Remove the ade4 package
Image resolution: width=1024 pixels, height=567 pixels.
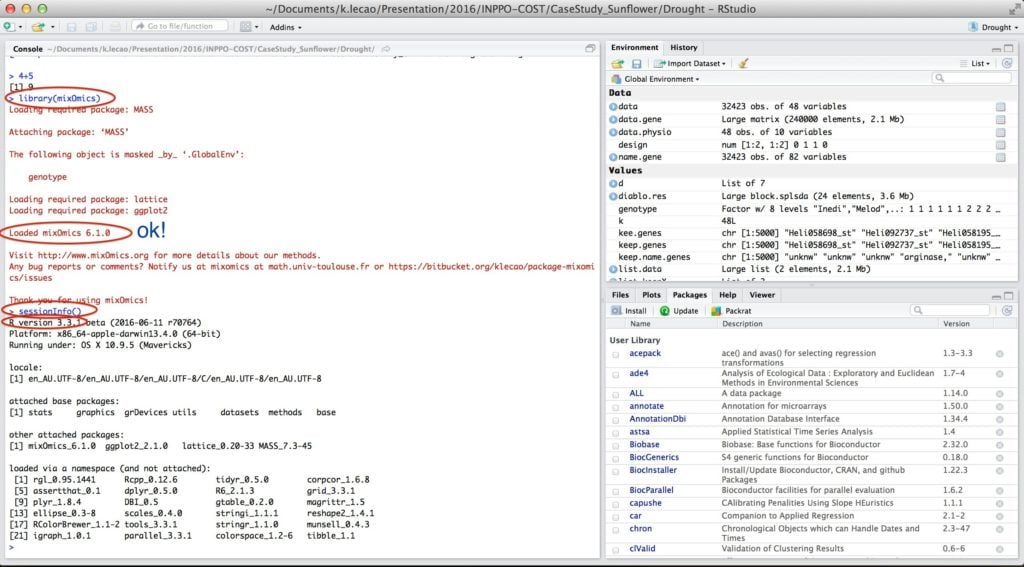(x=1000, y=374)
